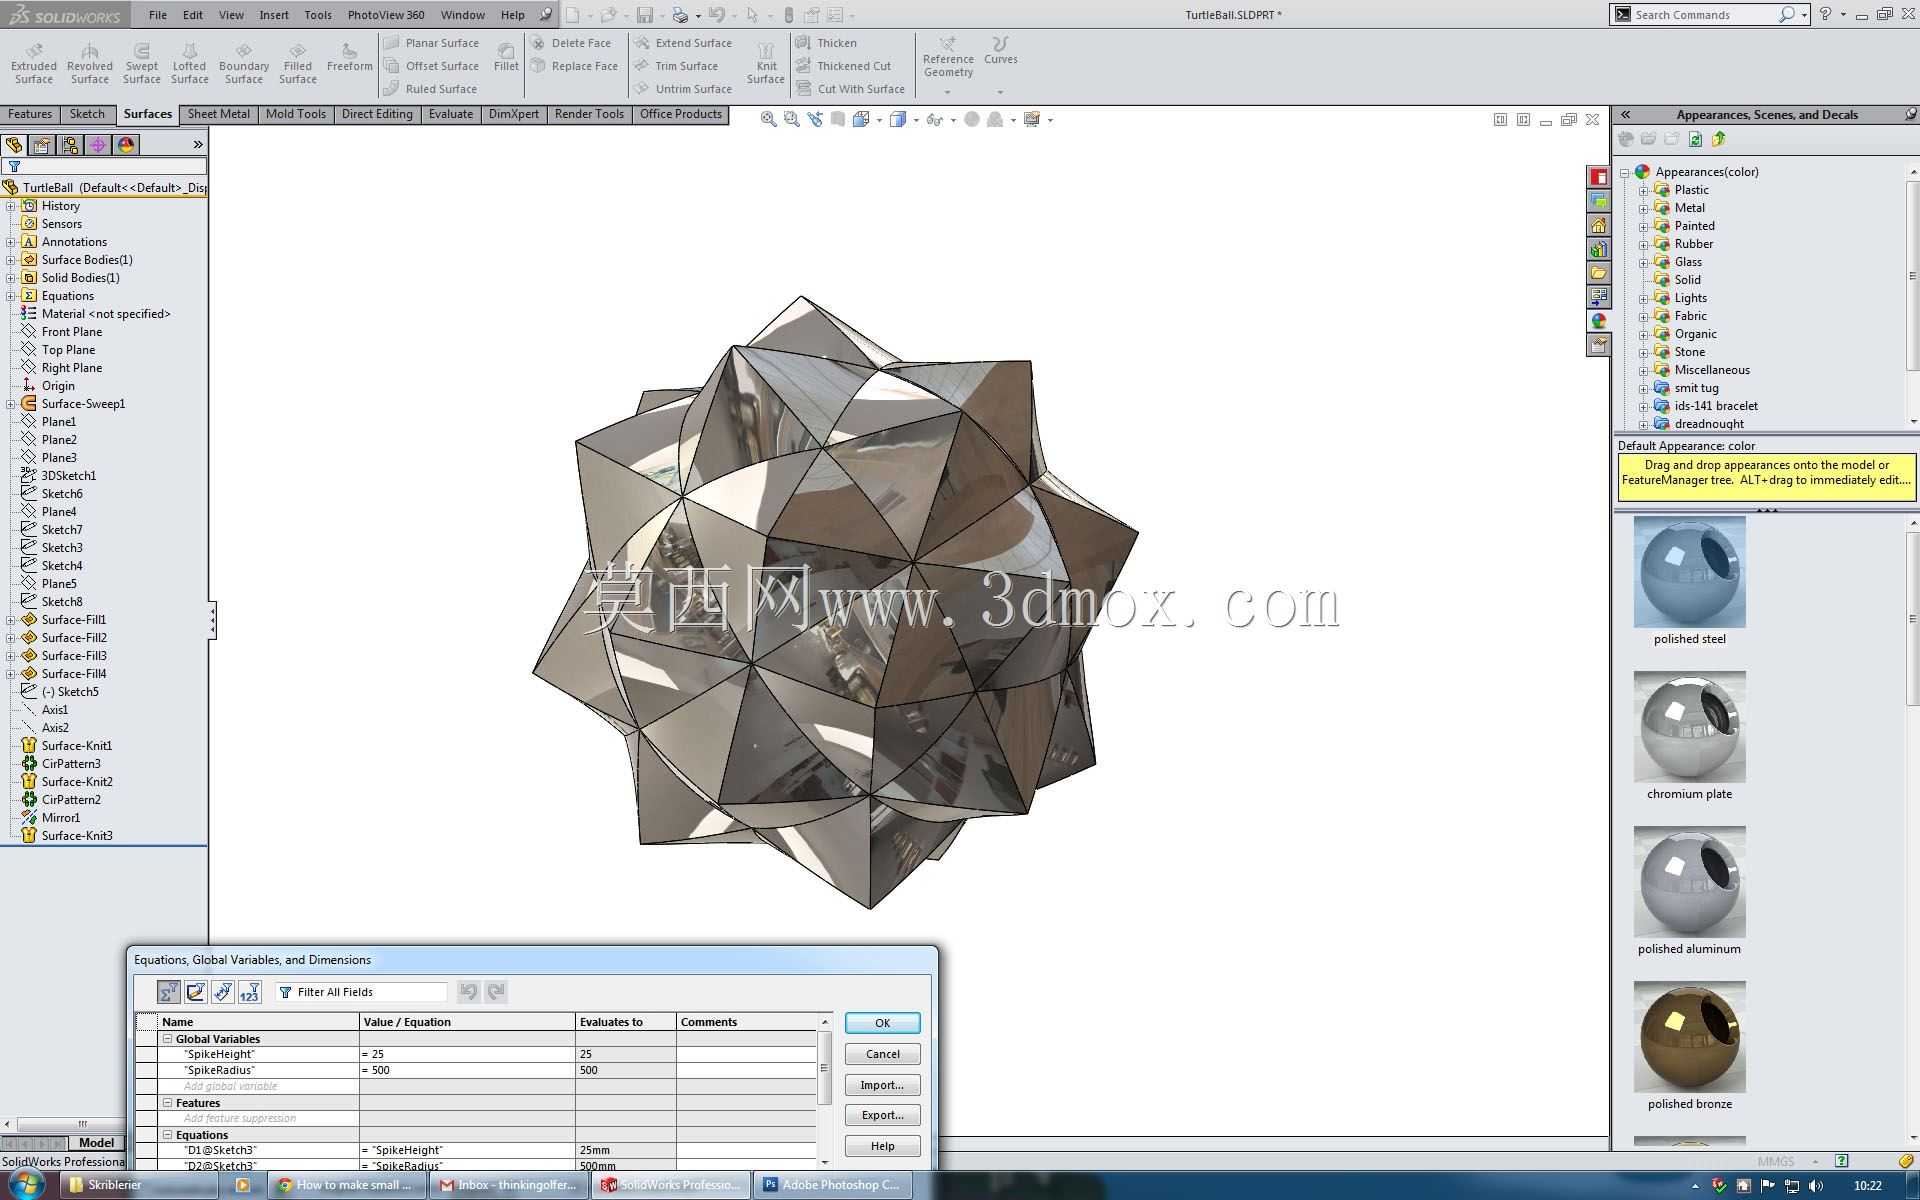Screen dimensions: 1920x1200
Task: Click the Zoom to Fit icon
Action: tap(768, 119)
